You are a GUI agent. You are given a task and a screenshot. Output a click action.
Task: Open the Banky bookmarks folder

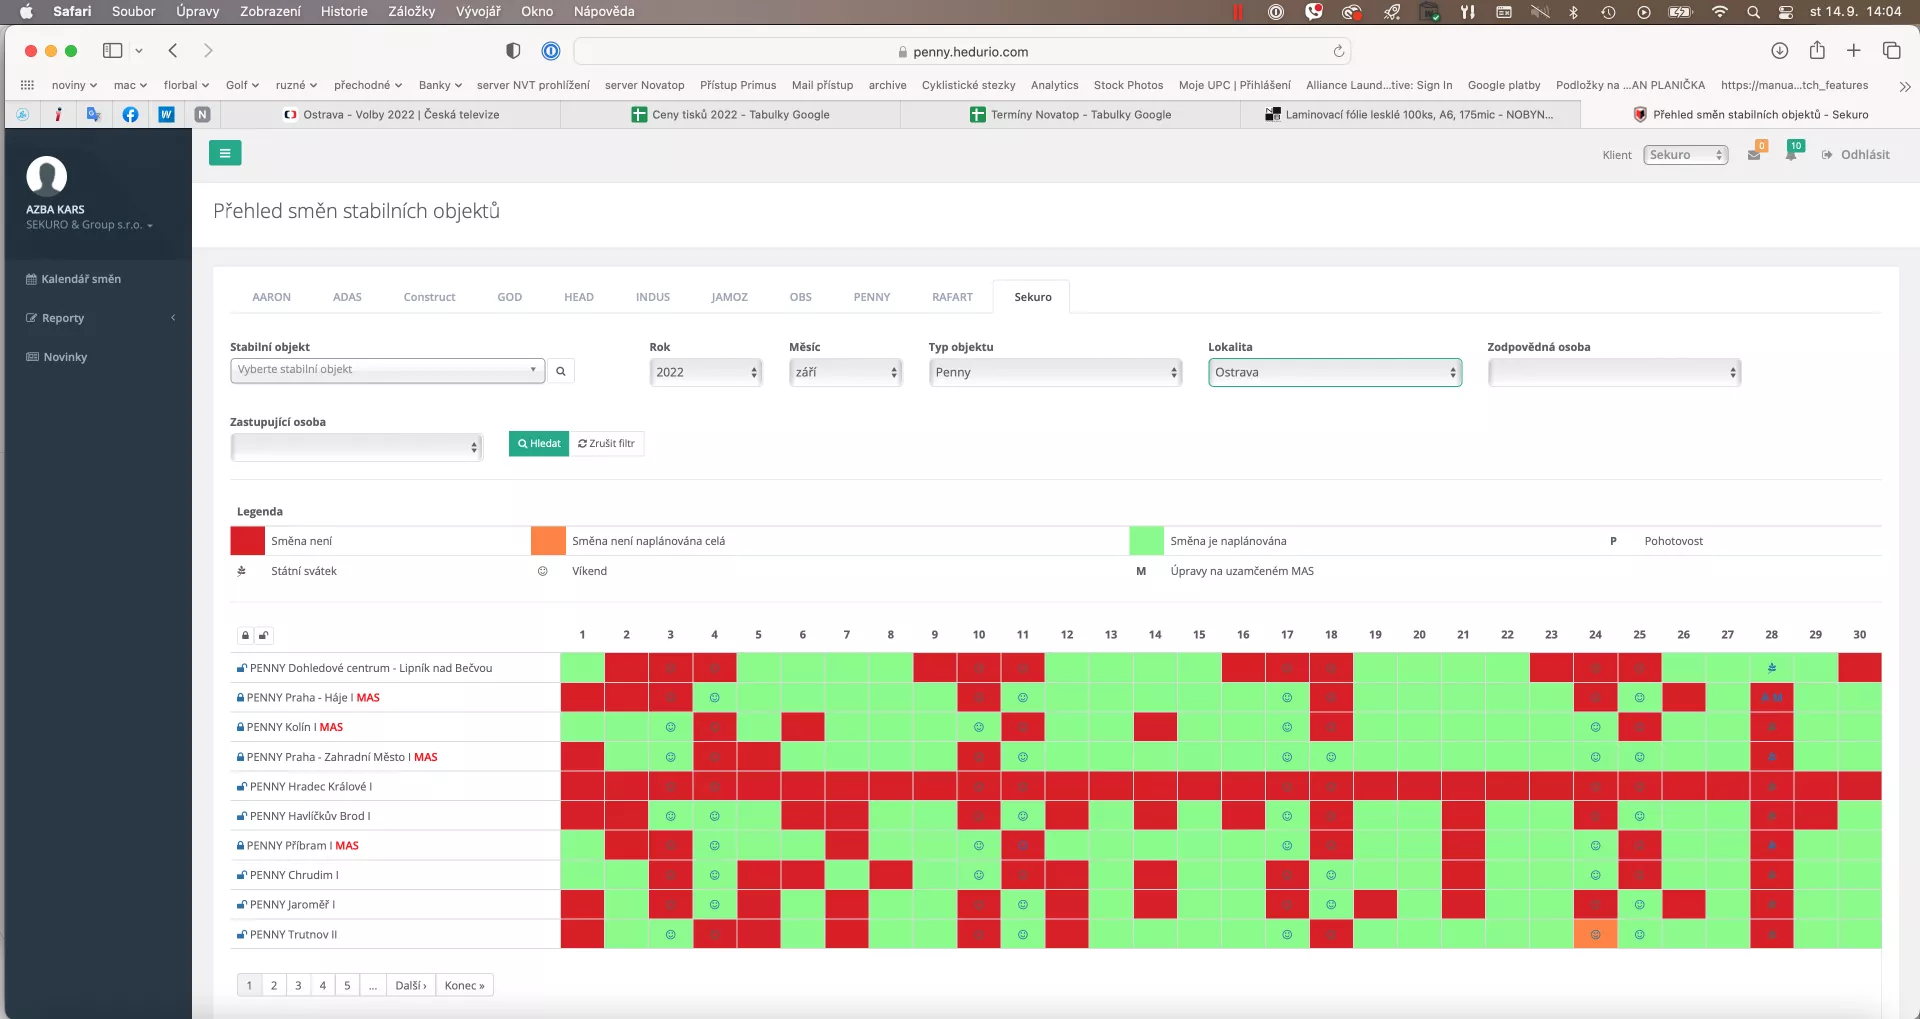(x=440, y=85)
